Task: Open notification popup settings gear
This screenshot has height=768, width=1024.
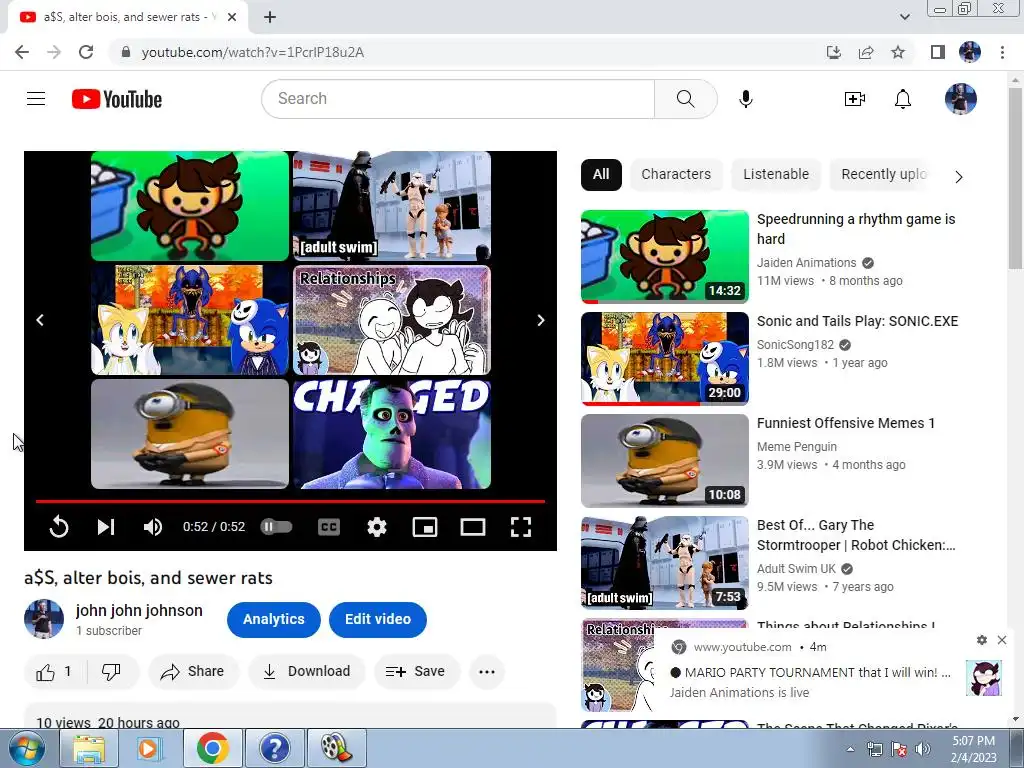Action: tap(982, 640)
